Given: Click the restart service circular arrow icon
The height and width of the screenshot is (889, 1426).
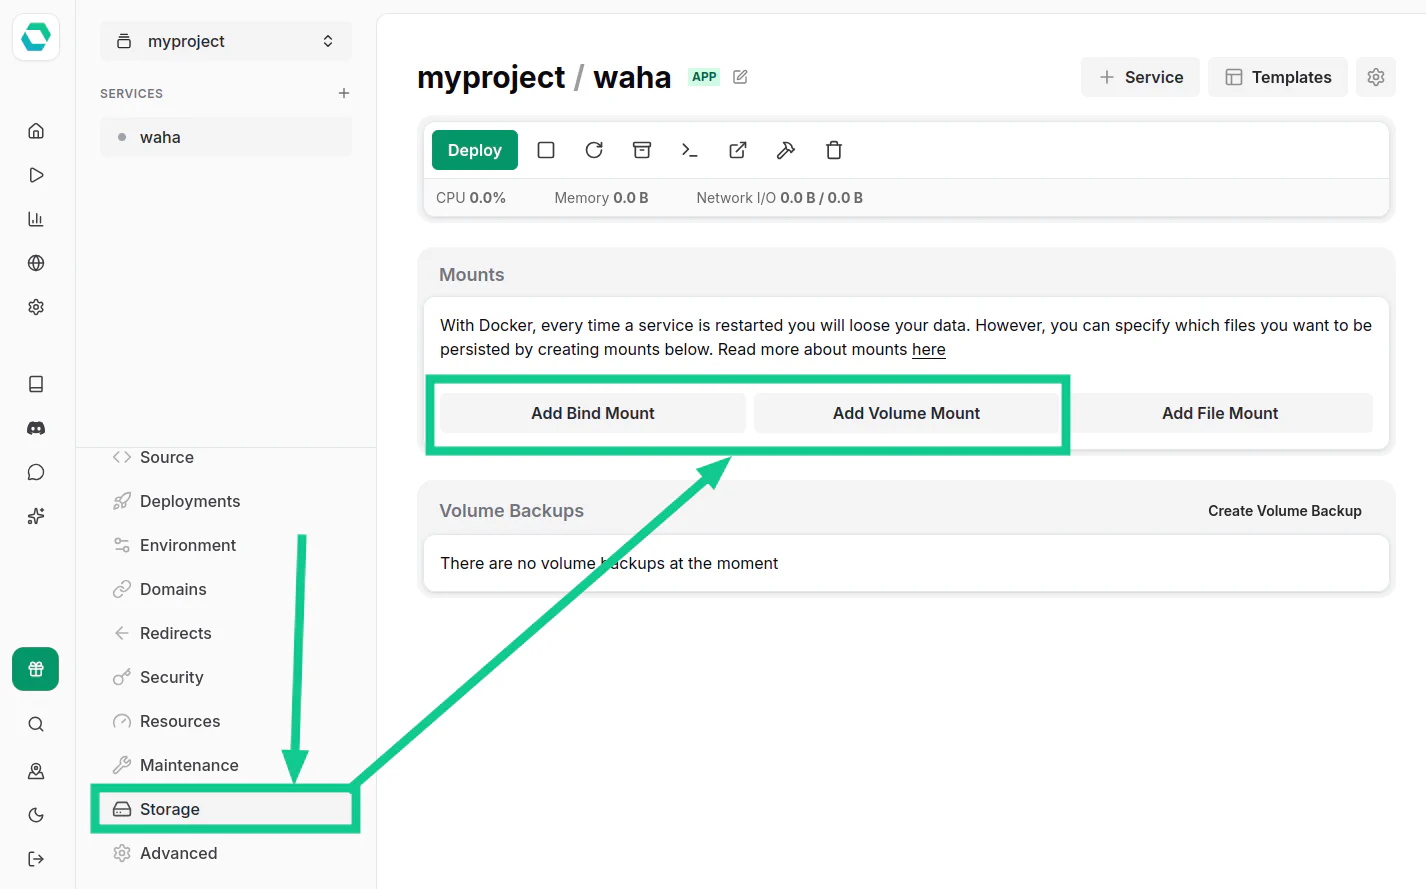Looking at the screenshot, I should [594, 150].
